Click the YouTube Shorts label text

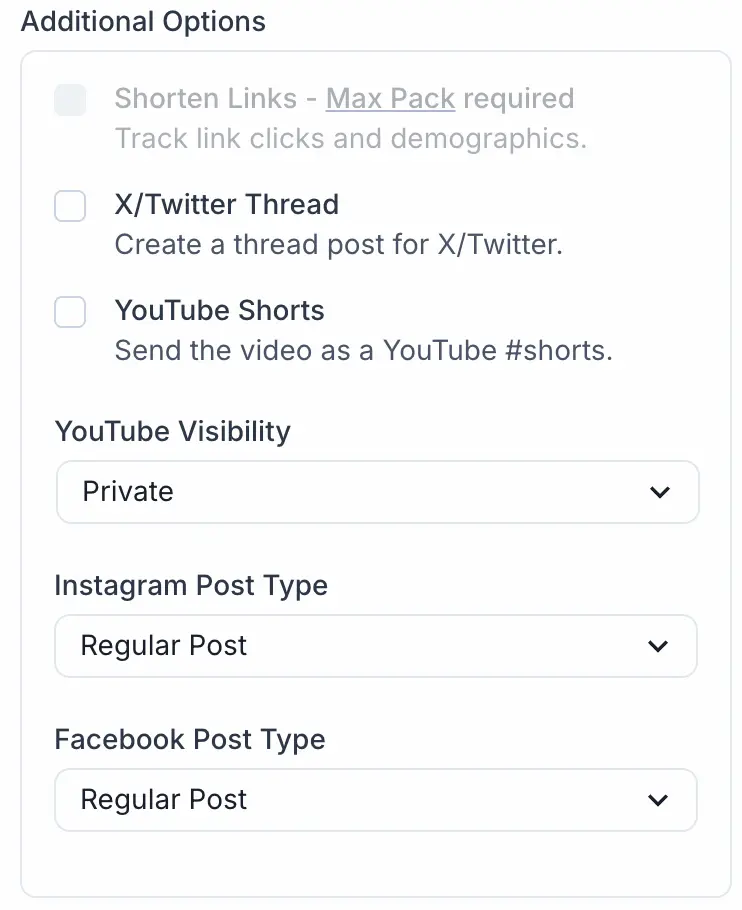click(219, 311)
